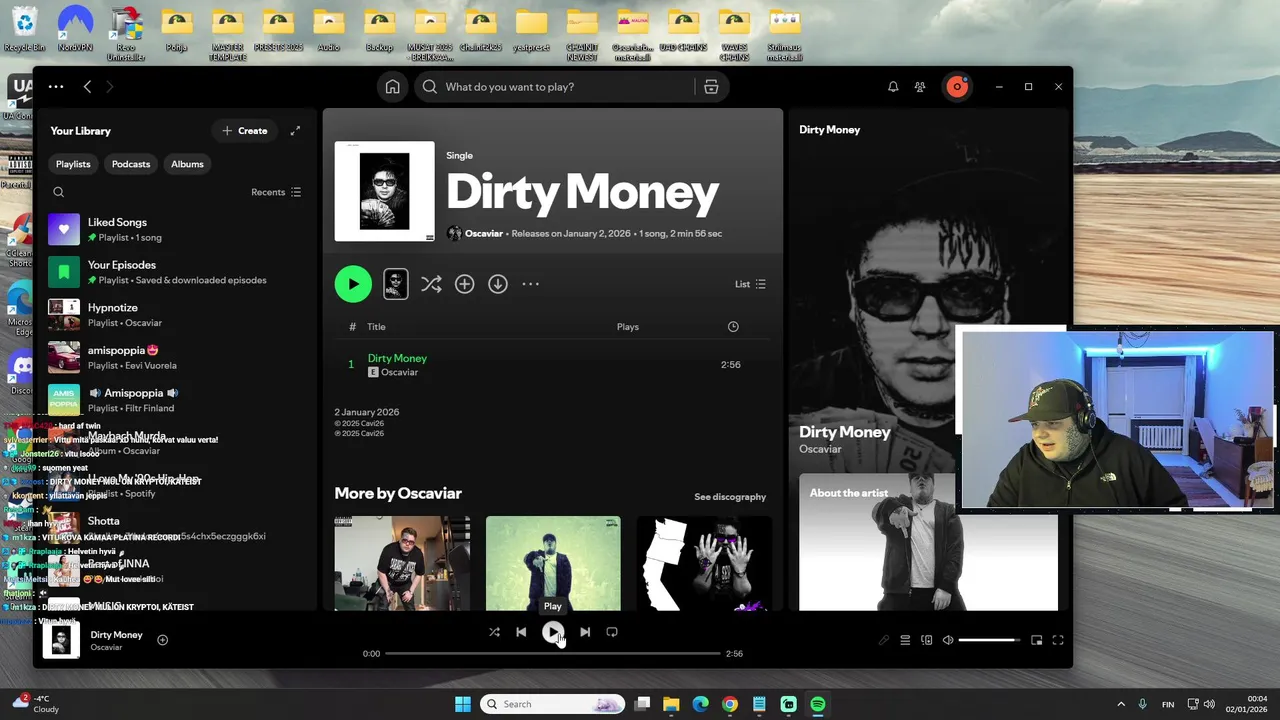This screenshot has height=720, width=1280.
Task: Open third album with purple hands cover
Action: (x=704, y=563)
